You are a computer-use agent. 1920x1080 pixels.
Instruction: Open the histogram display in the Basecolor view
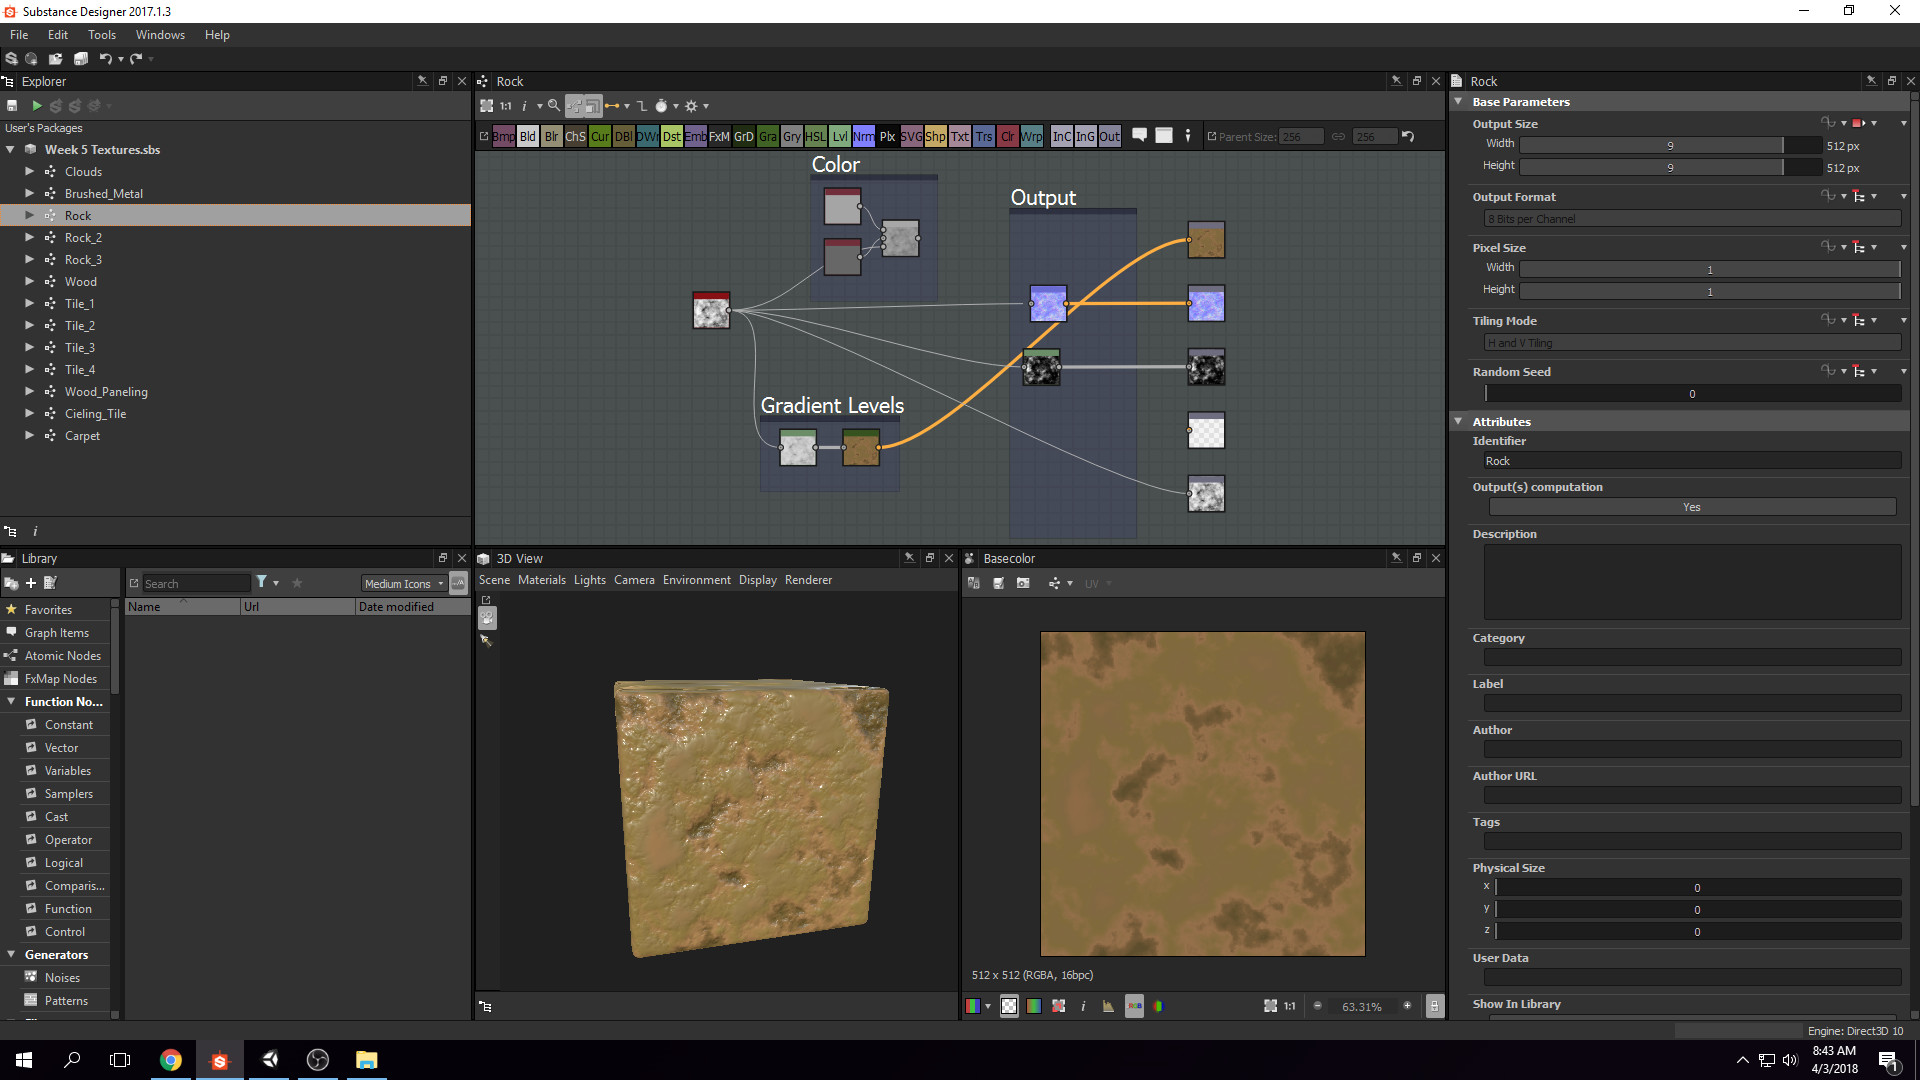1108,1006
